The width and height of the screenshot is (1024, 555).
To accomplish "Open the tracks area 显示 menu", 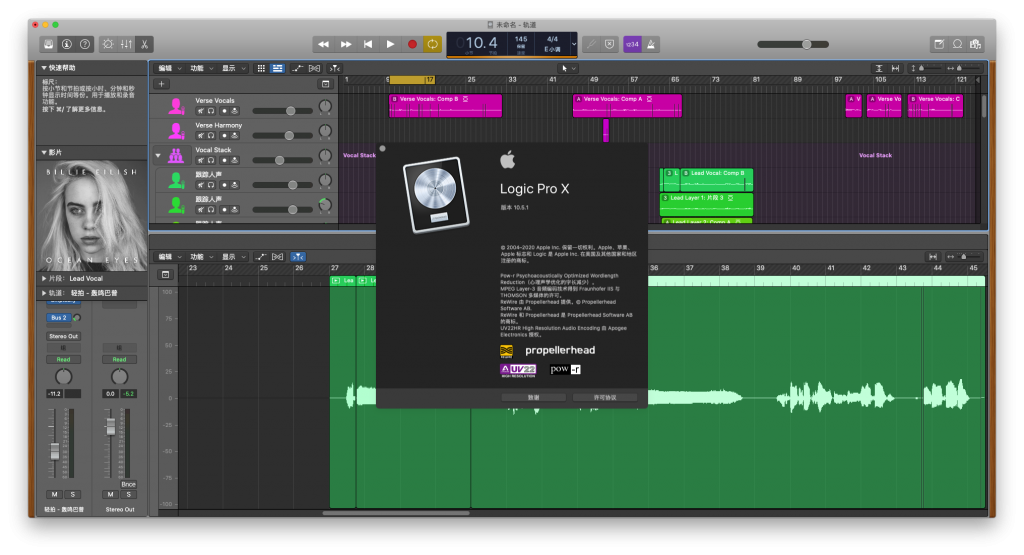I will tap(233, 69).
